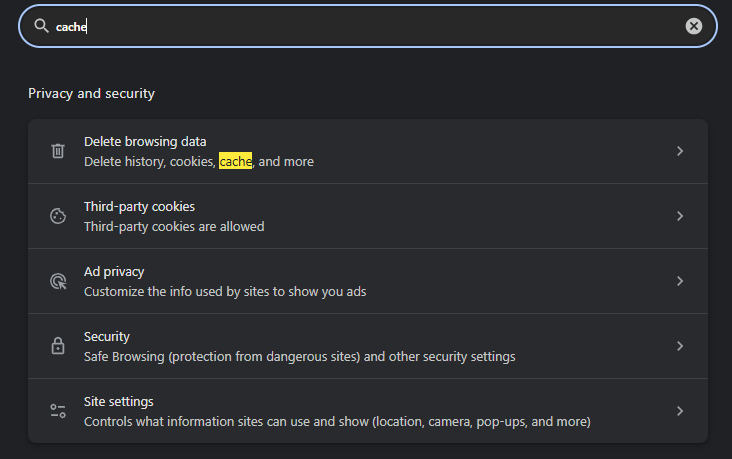
Task: Open the Third-party cookies title
Action: point(139,207)
